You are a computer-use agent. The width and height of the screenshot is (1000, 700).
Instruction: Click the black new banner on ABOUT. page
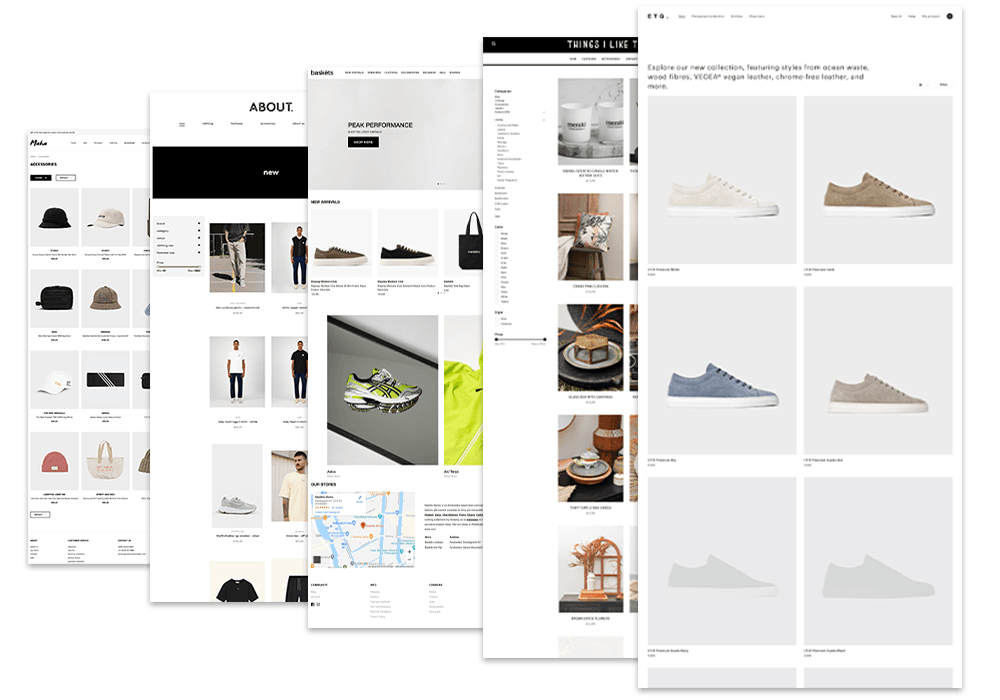pos(230,173)
